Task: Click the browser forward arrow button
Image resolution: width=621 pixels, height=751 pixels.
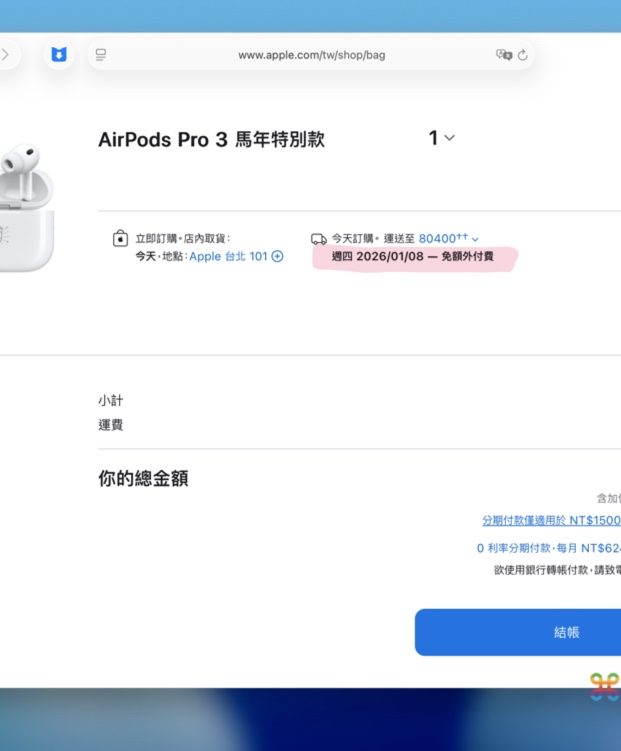Action: tap(5, 55)
